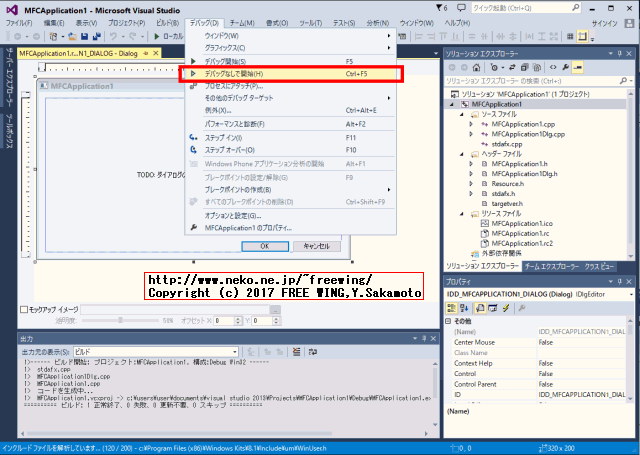Click the Redo arrow in the toolbar
Image resolution: width=640 pixels, height=455 pixels.
(x=133, y=36)
